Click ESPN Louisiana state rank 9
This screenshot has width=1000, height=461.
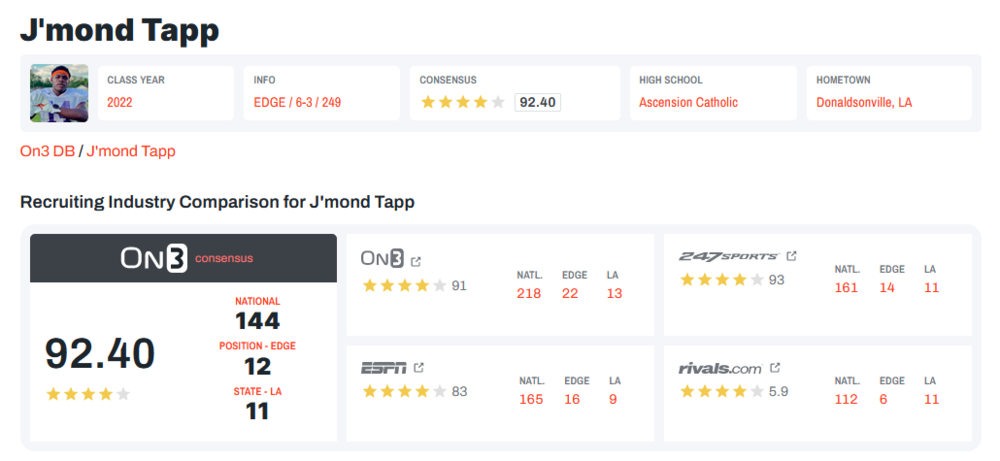coord(613,399)
